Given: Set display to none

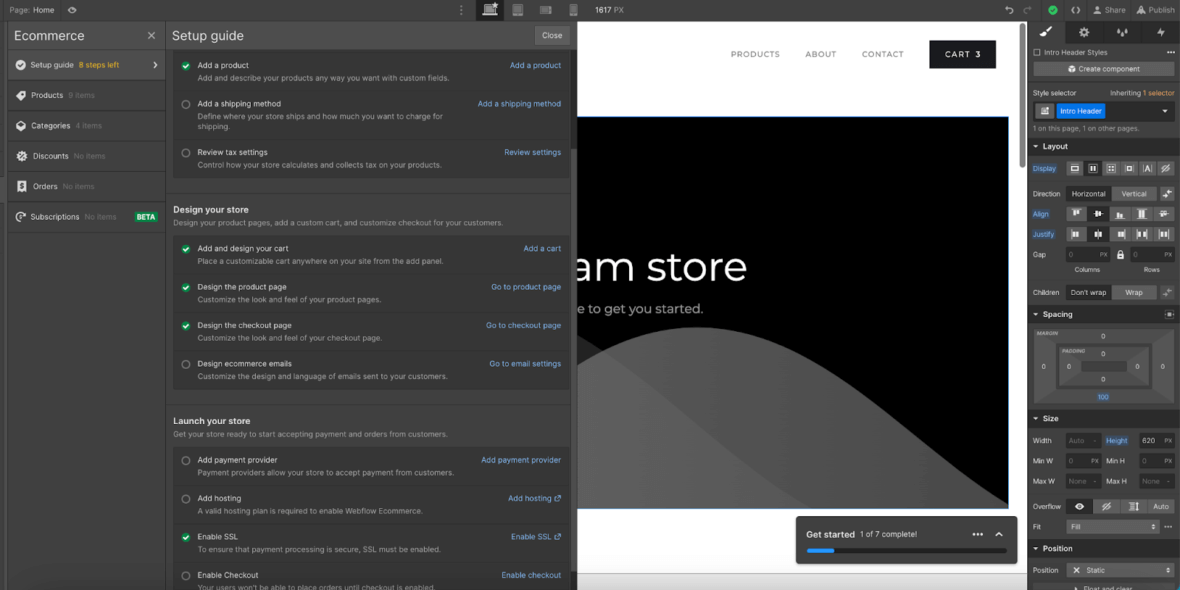Looking at the screenshot, I should coord(1165,169).
